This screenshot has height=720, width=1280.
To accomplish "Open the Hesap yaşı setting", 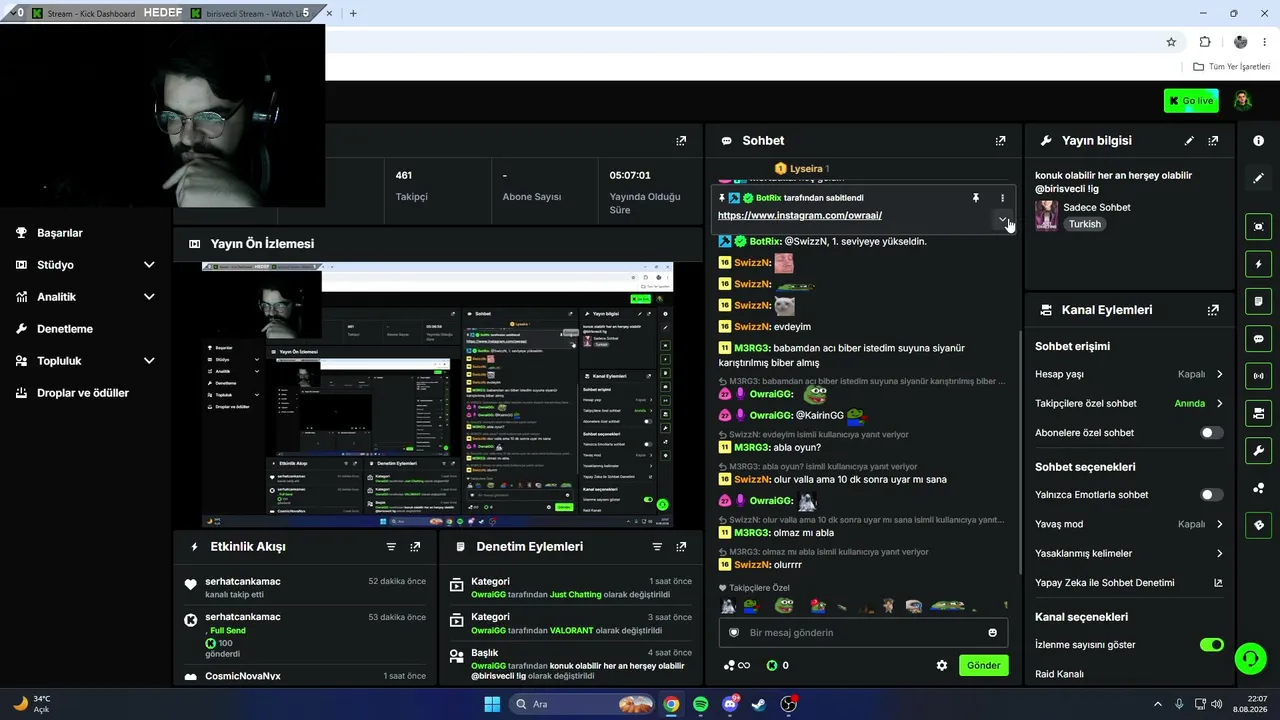I will coord(1129,374).
